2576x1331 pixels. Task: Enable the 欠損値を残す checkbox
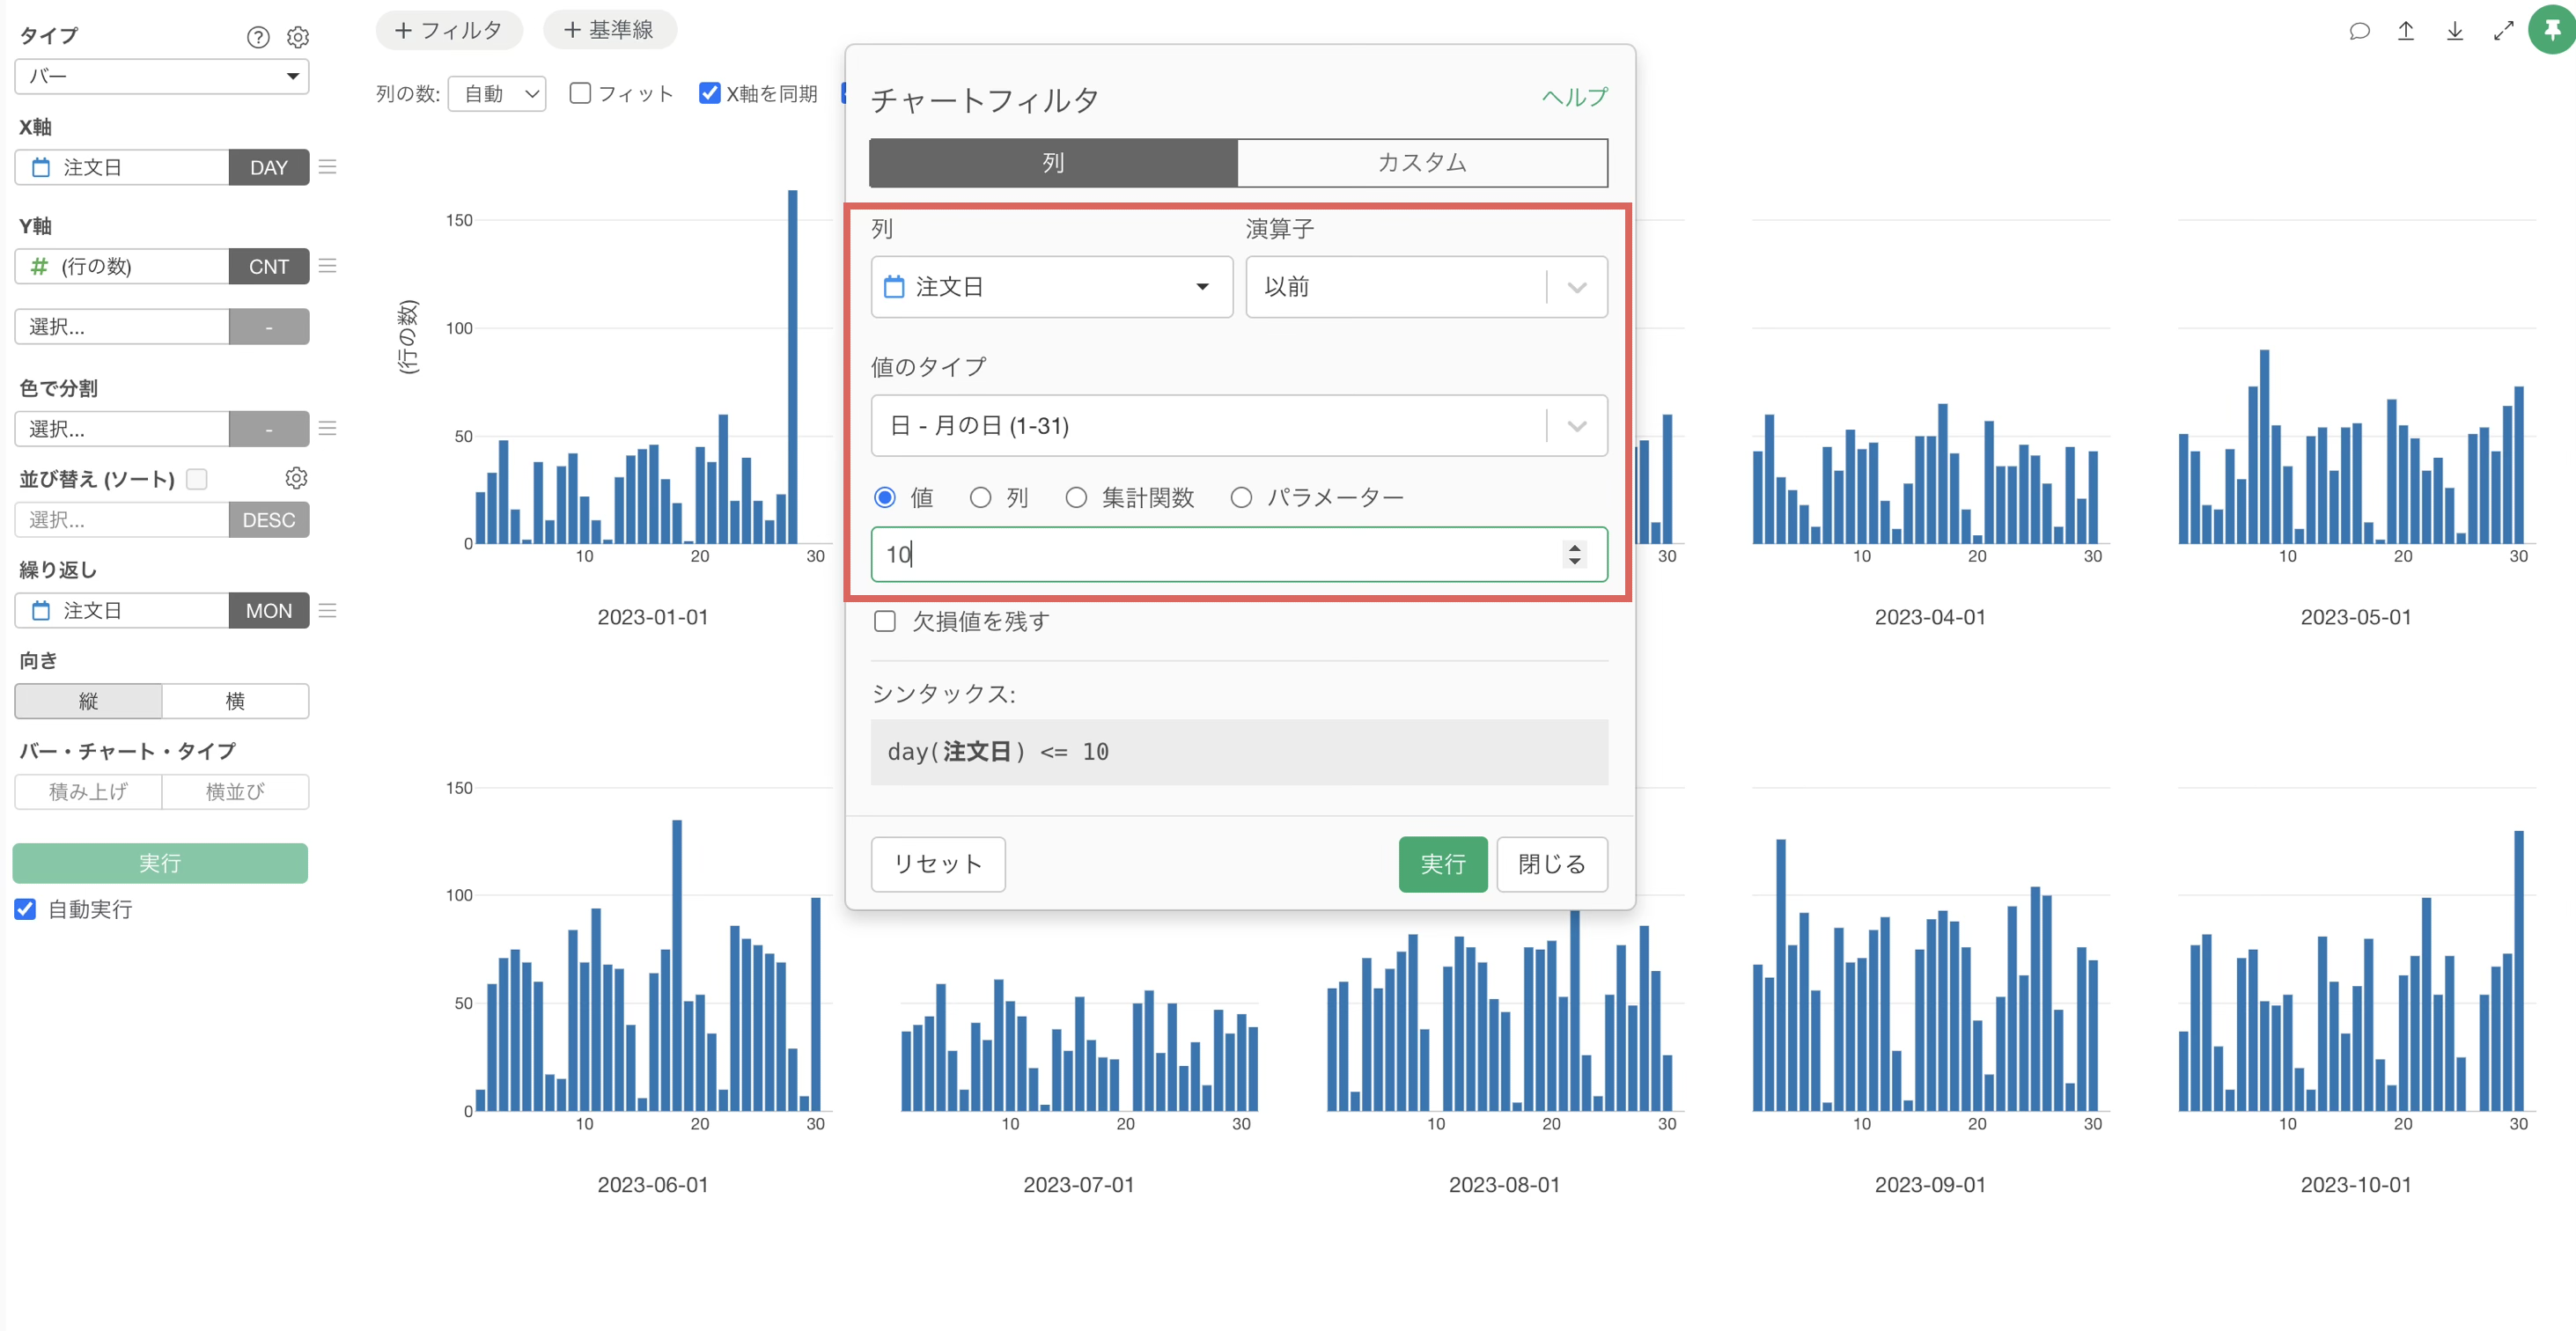click(885, 621)
